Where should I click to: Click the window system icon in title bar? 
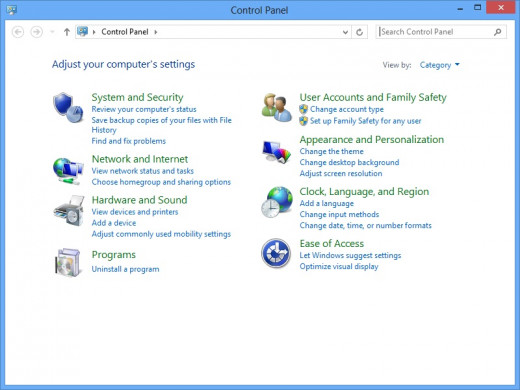pos(11,10)
